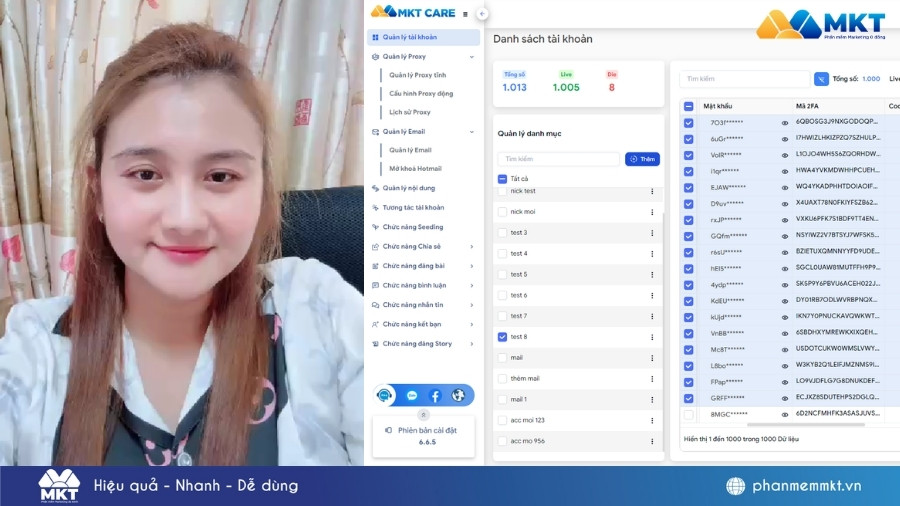Click the Tổng số count 1.013
The height and width of the screenshot is (506, 900).
click(x=514, y=88)
